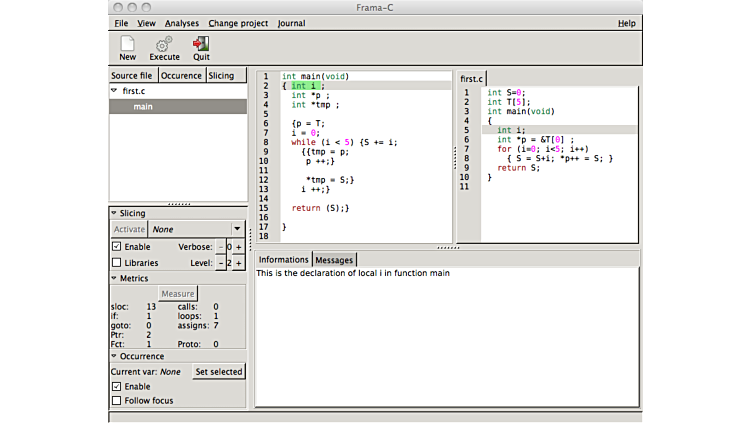Decrease slicing Level with minus button
752x423 pixels.
(x=221, y=263)
